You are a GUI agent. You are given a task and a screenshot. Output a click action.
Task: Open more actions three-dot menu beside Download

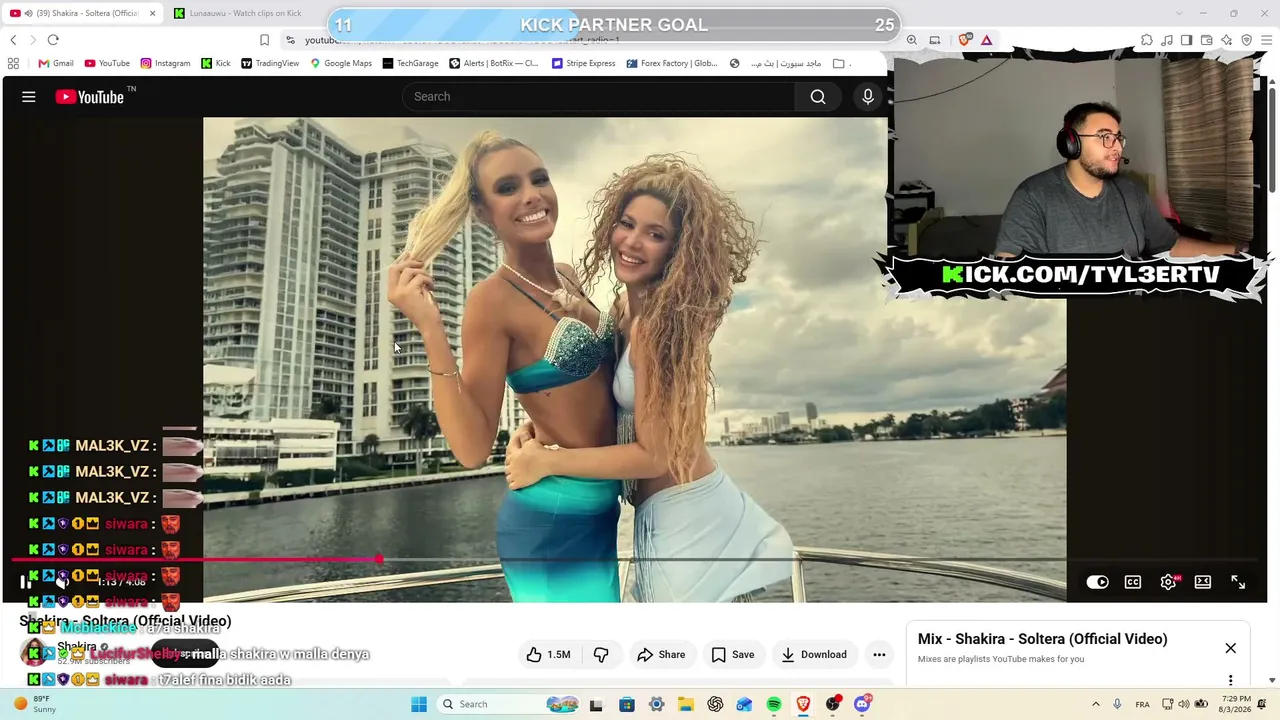coord(879,655)
